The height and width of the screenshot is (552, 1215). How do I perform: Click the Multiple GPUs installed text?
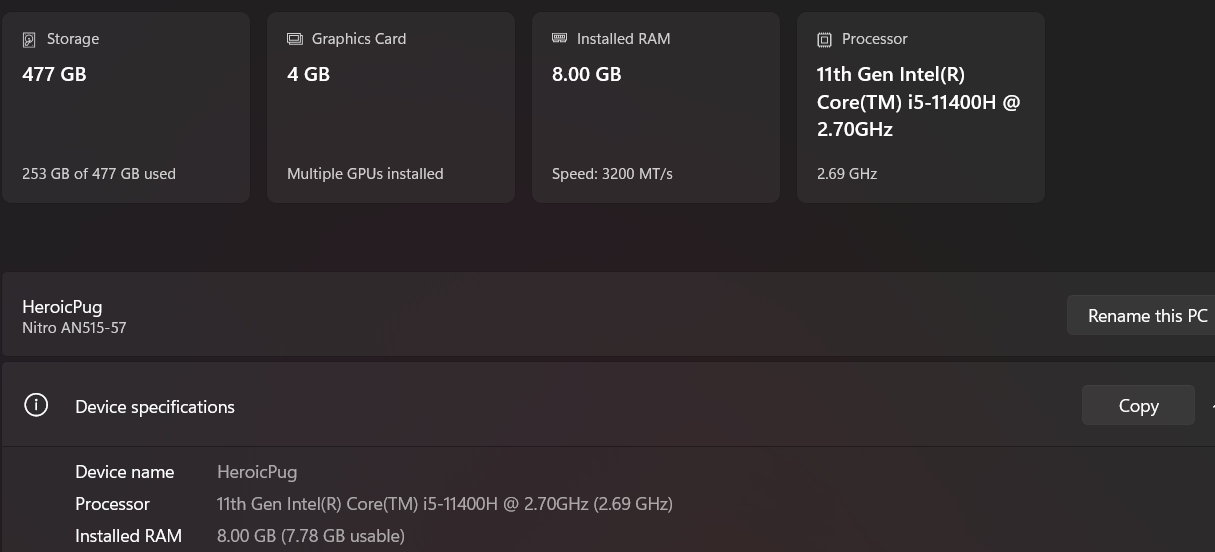coord(365,174)
